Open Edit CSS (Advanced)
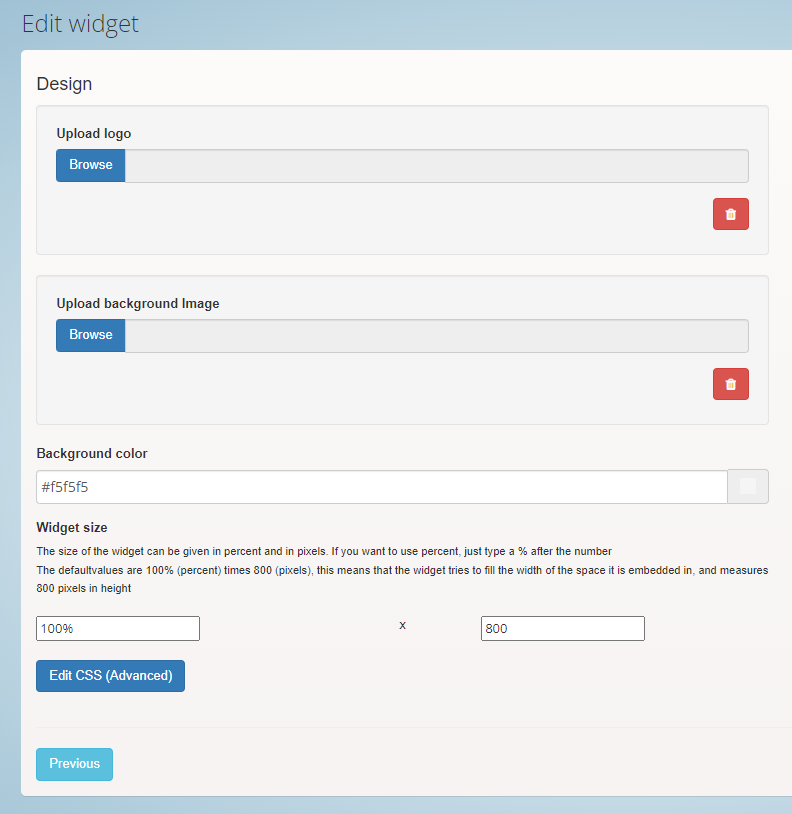The image size is (792, 814). [111, 675]
